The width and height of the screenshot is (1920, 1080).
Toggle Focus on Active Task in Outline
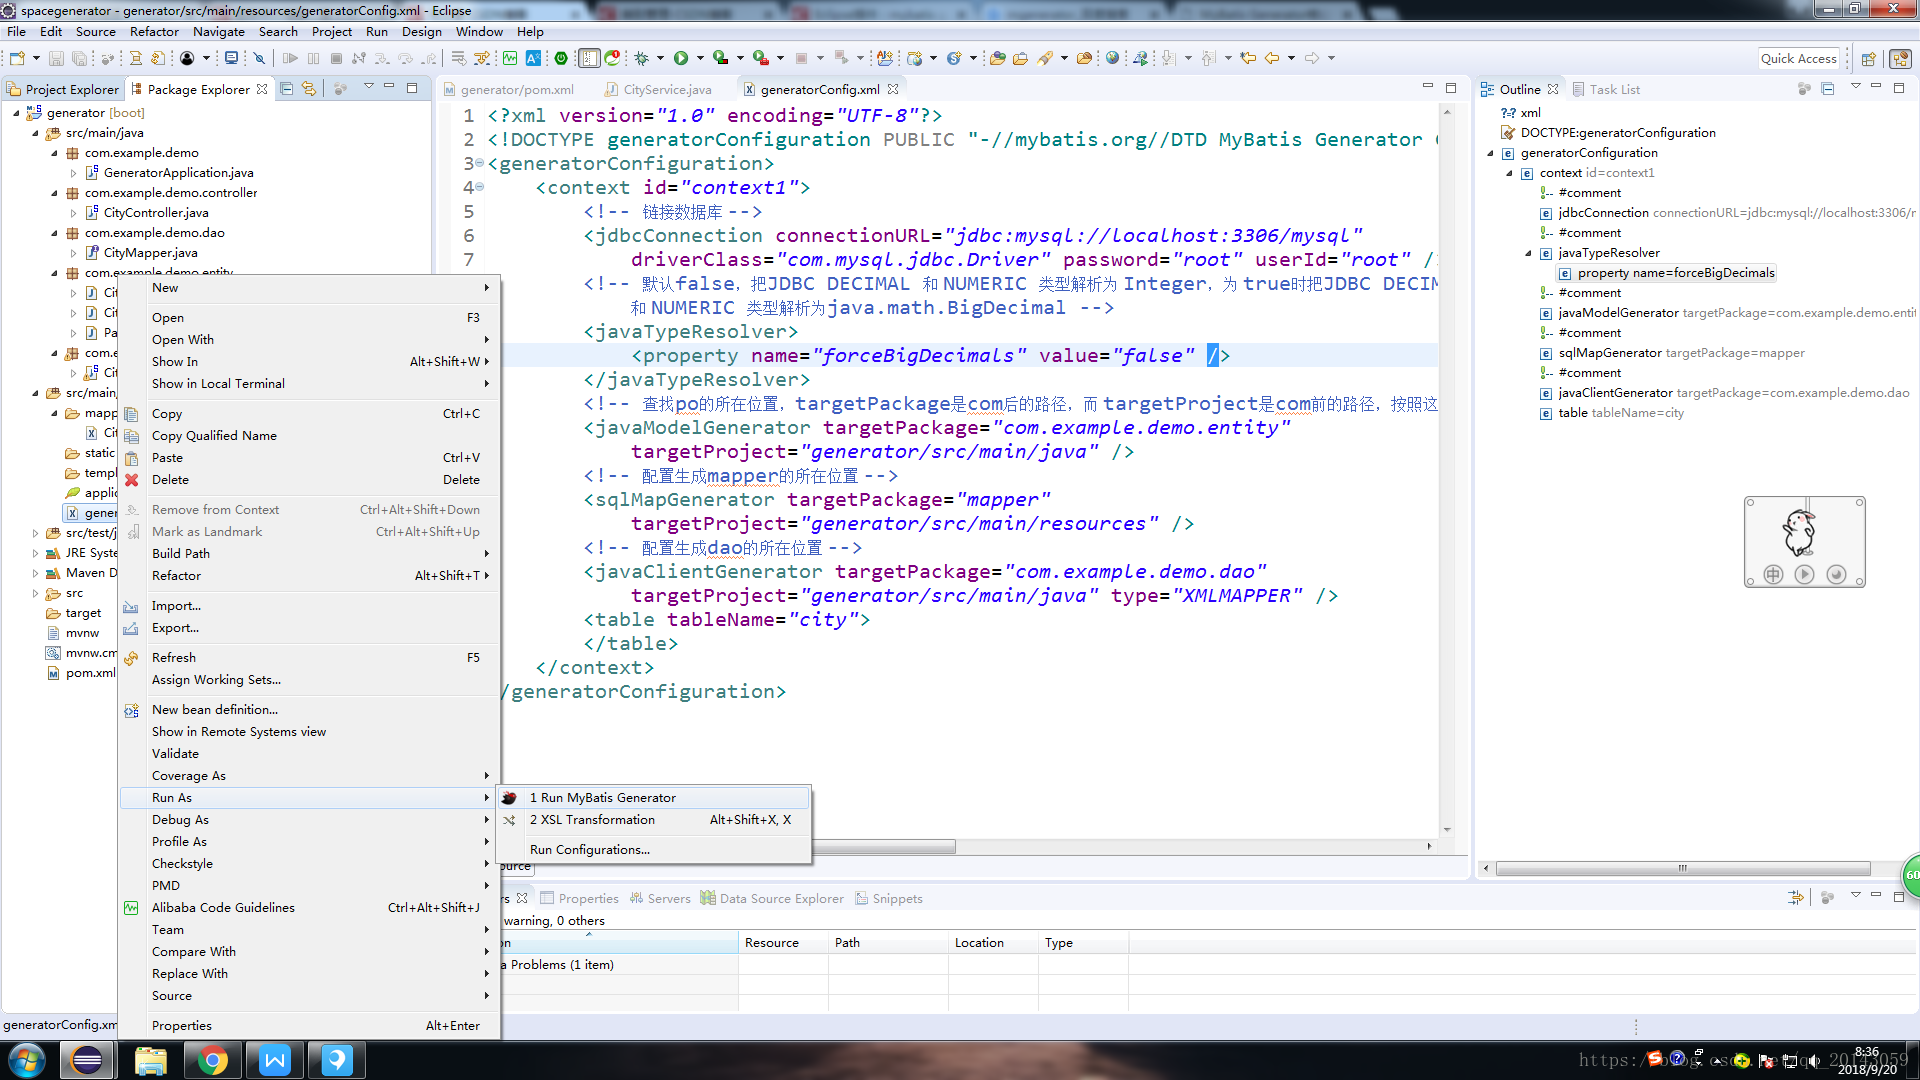(x=1804, y=89)
